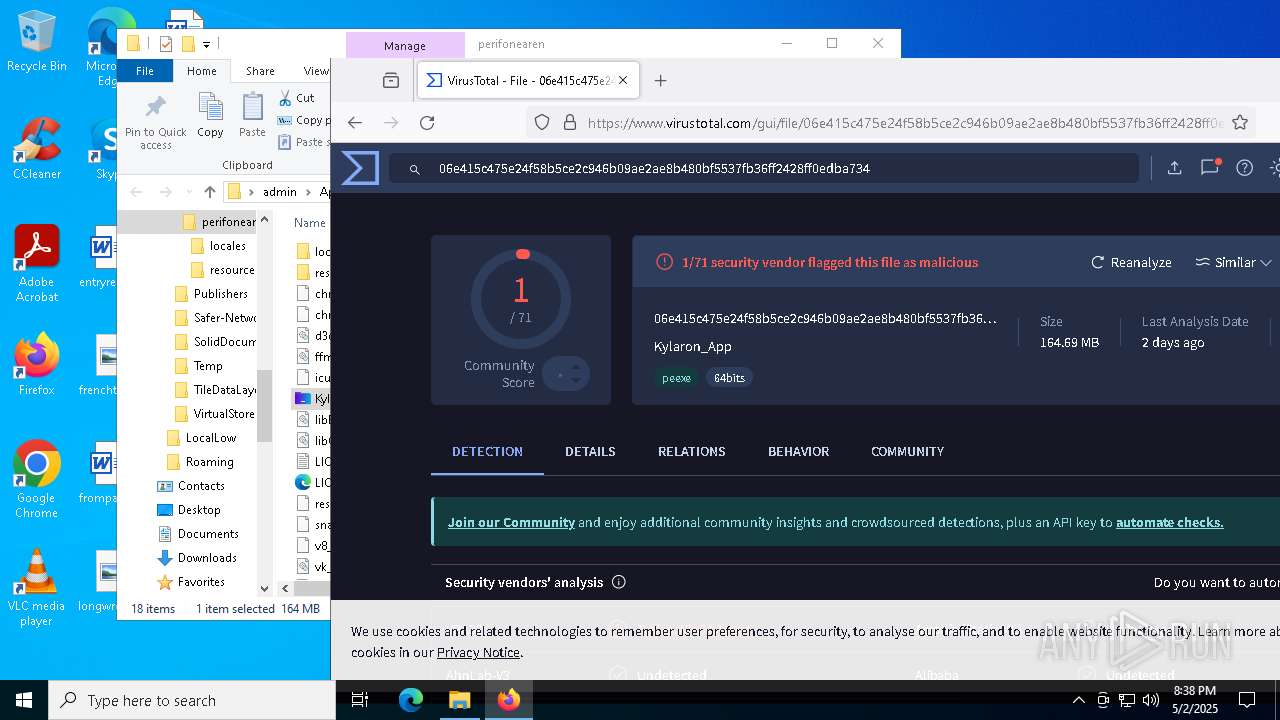Open the Privacy Notice link

click(x=478, y=652)
